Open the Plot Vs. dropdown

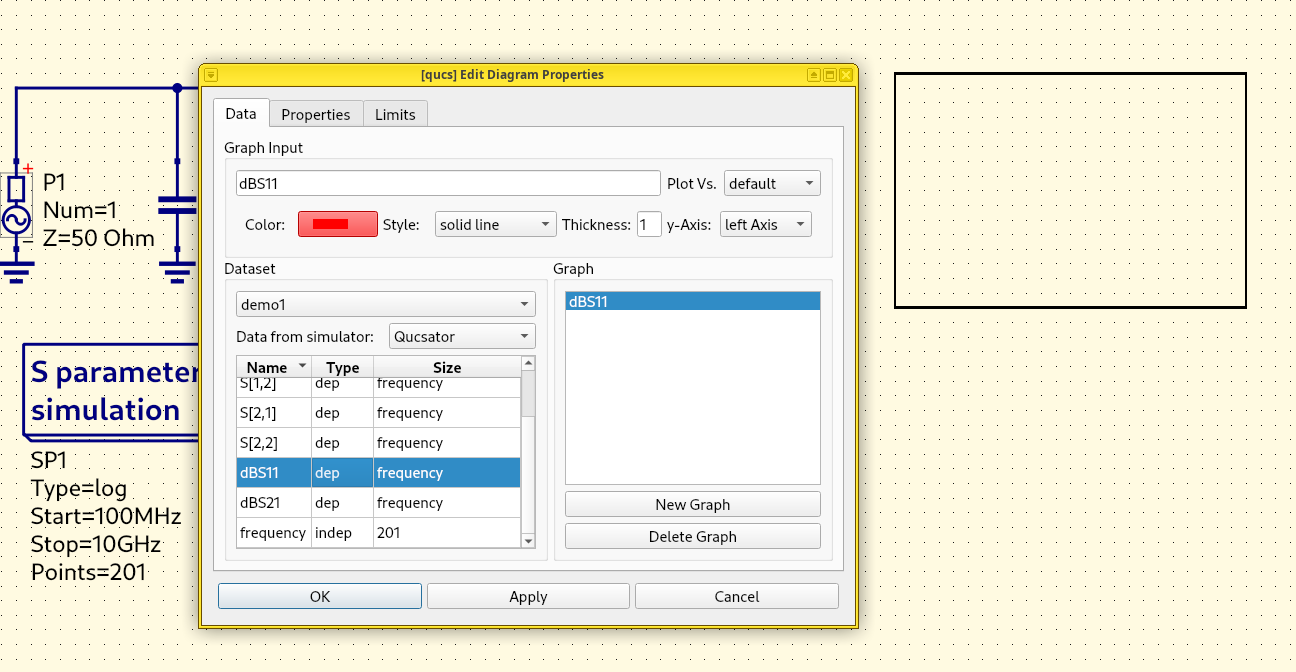coord(771,183)
